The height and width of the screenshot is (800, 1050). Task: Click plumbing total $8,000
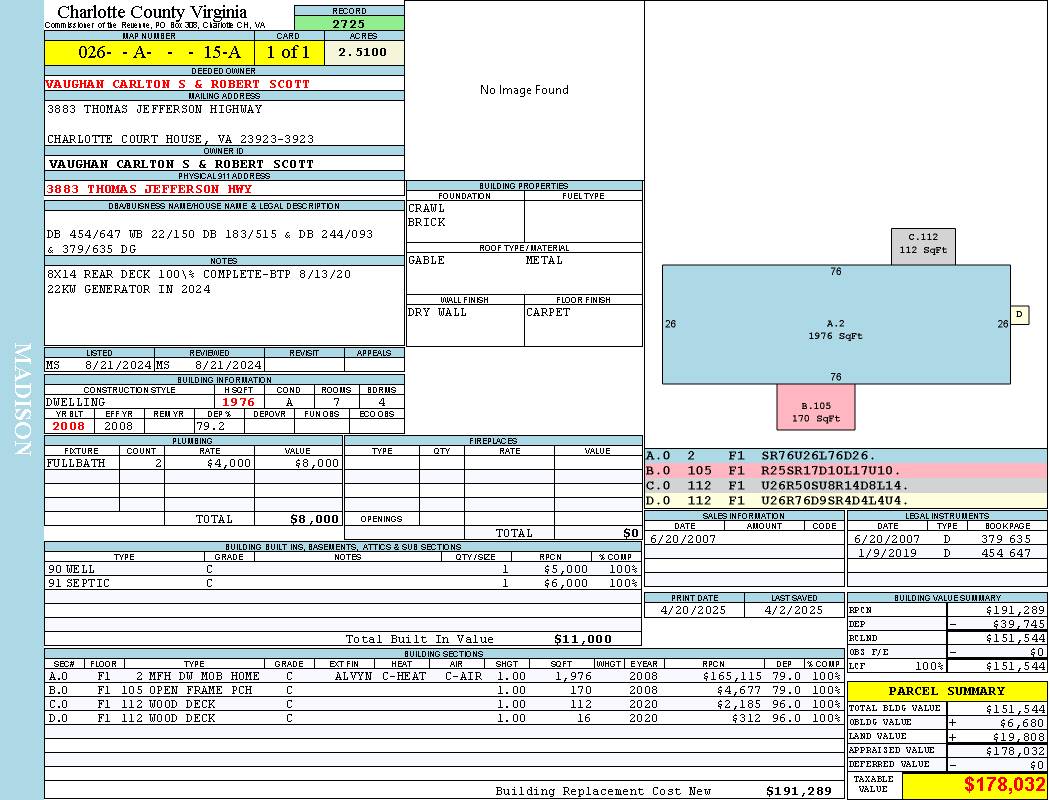[x=314, y=519]
